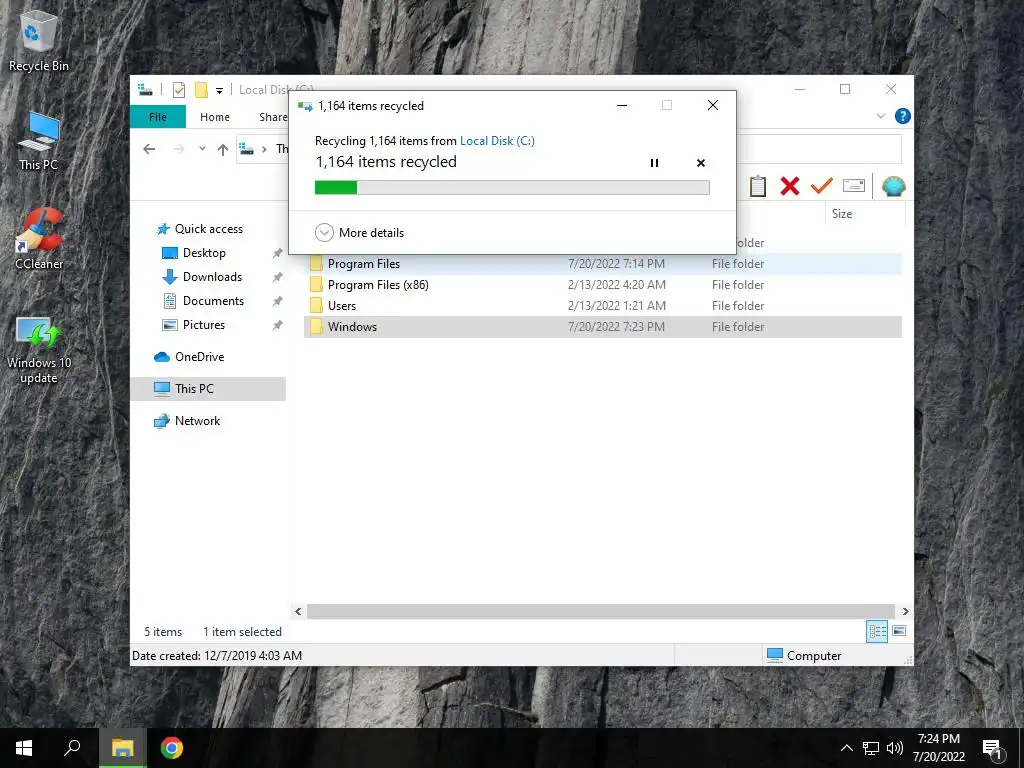This screenshot has width=1024, height=768.
Task: Pause the recycling operation
Action: click(654, 163)
